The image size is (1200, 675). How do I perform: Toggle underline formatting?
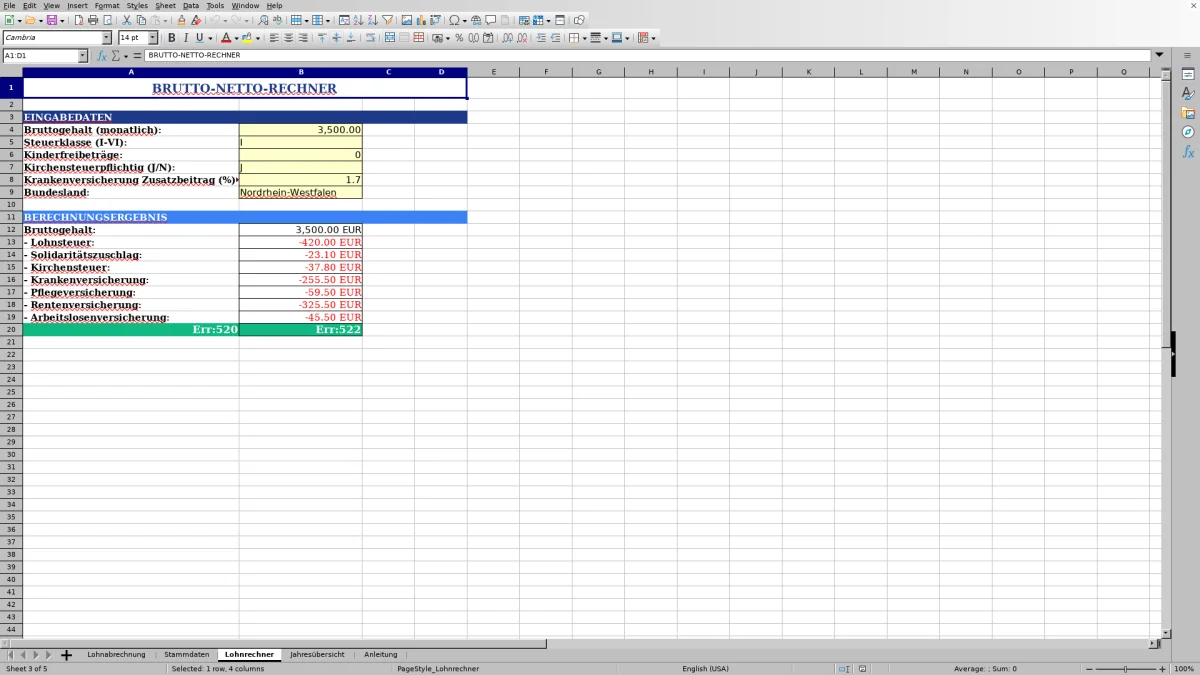(x=200, y=38)
